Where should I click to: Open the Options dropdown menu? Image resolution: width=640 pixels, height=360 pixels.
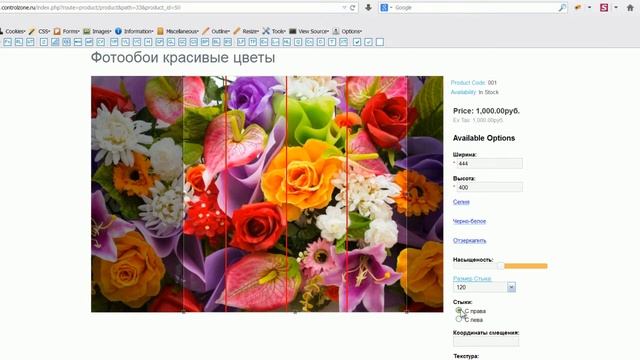coord(347,31)
